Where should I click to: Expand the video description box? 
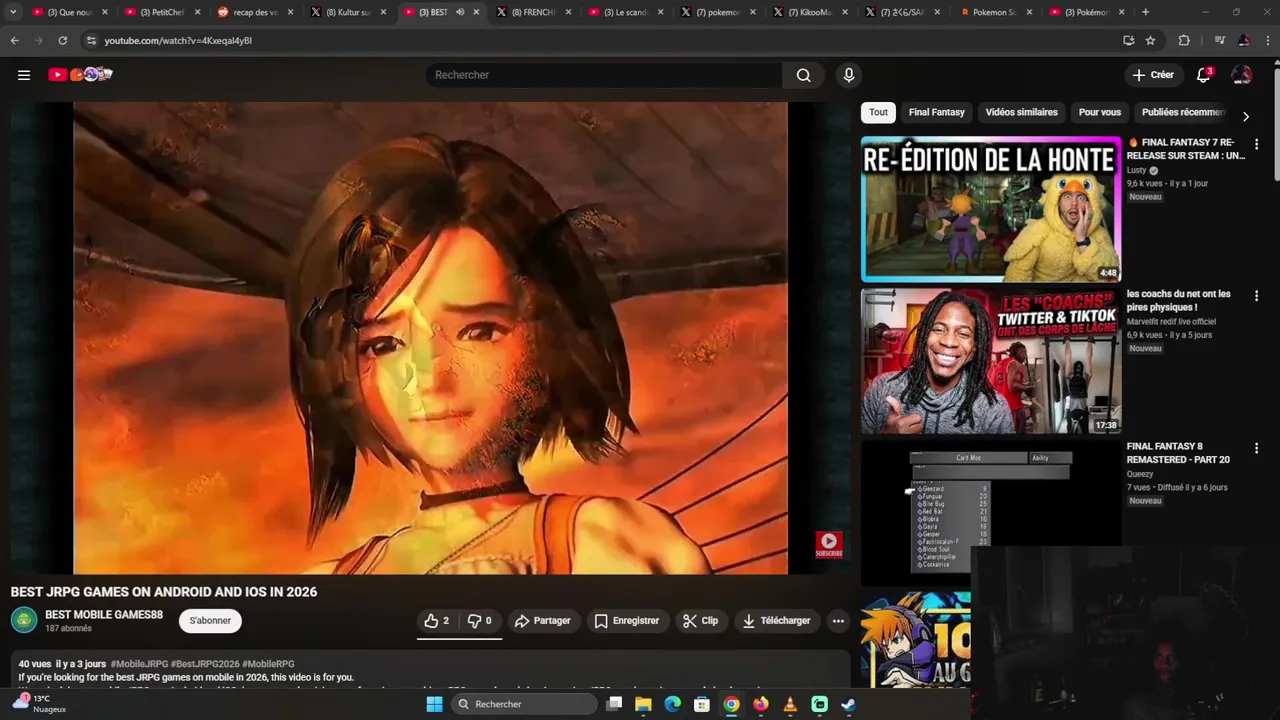coord(430,670)
